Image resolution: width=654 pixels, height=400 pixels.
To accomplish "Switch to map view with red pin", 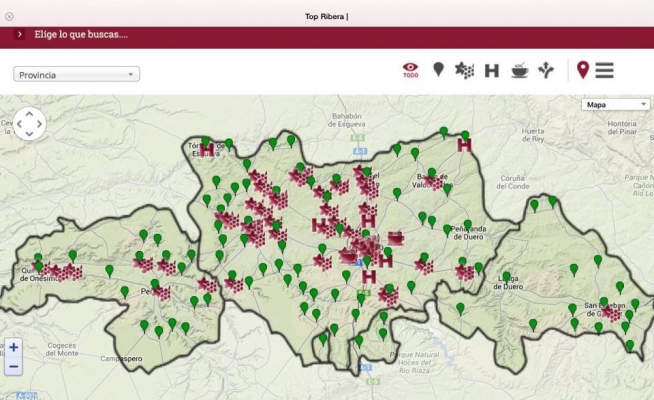I will point(583,70).
